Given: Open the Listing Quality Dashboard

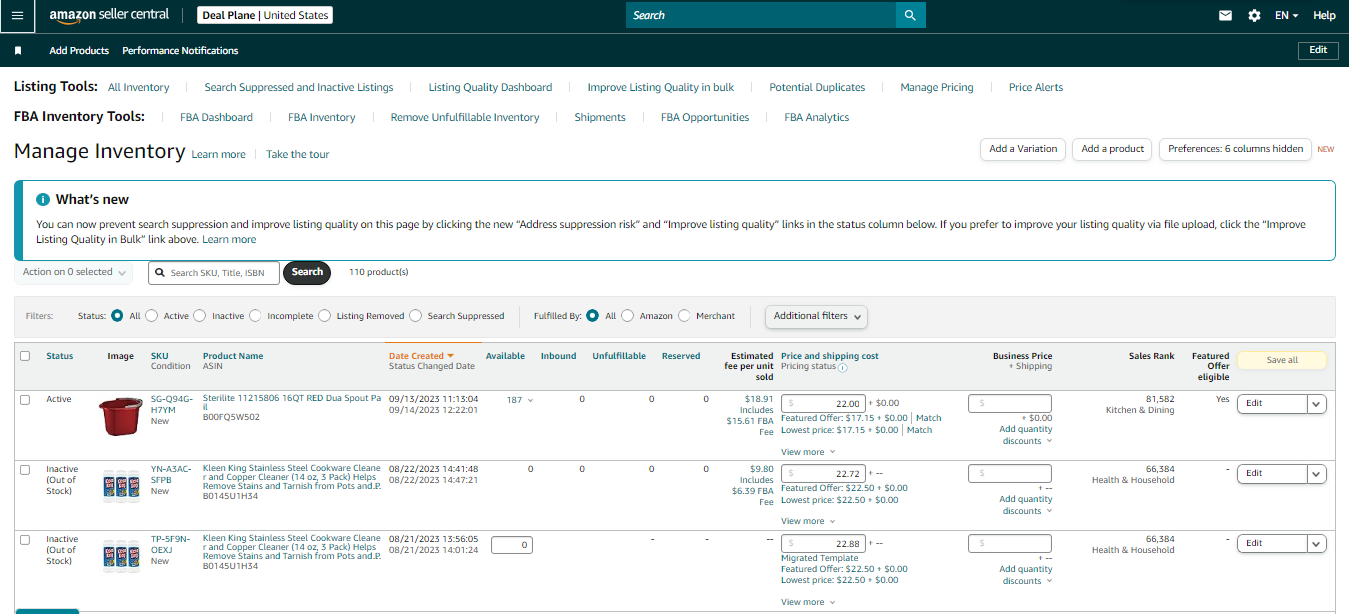Looking at the screenshot, I should tap(490, 88).
